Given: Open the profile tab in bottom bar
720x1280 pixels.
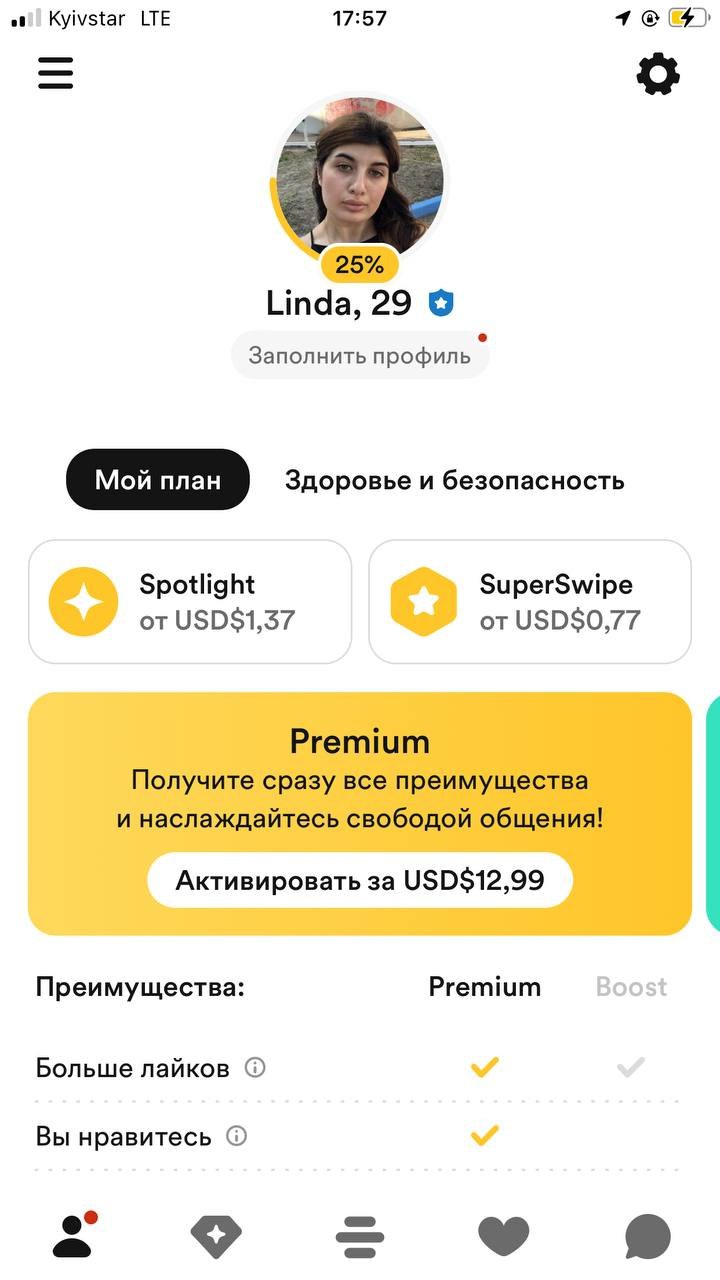Looking at the screenshot, I should tap(72, 1236).
